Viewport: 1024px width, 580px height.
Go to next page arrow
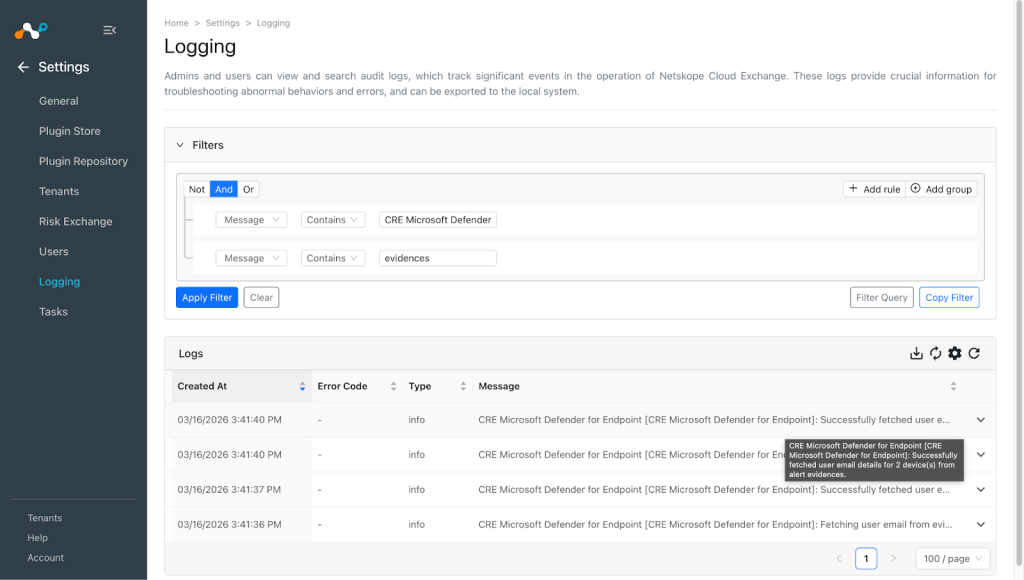pos(893,558)
